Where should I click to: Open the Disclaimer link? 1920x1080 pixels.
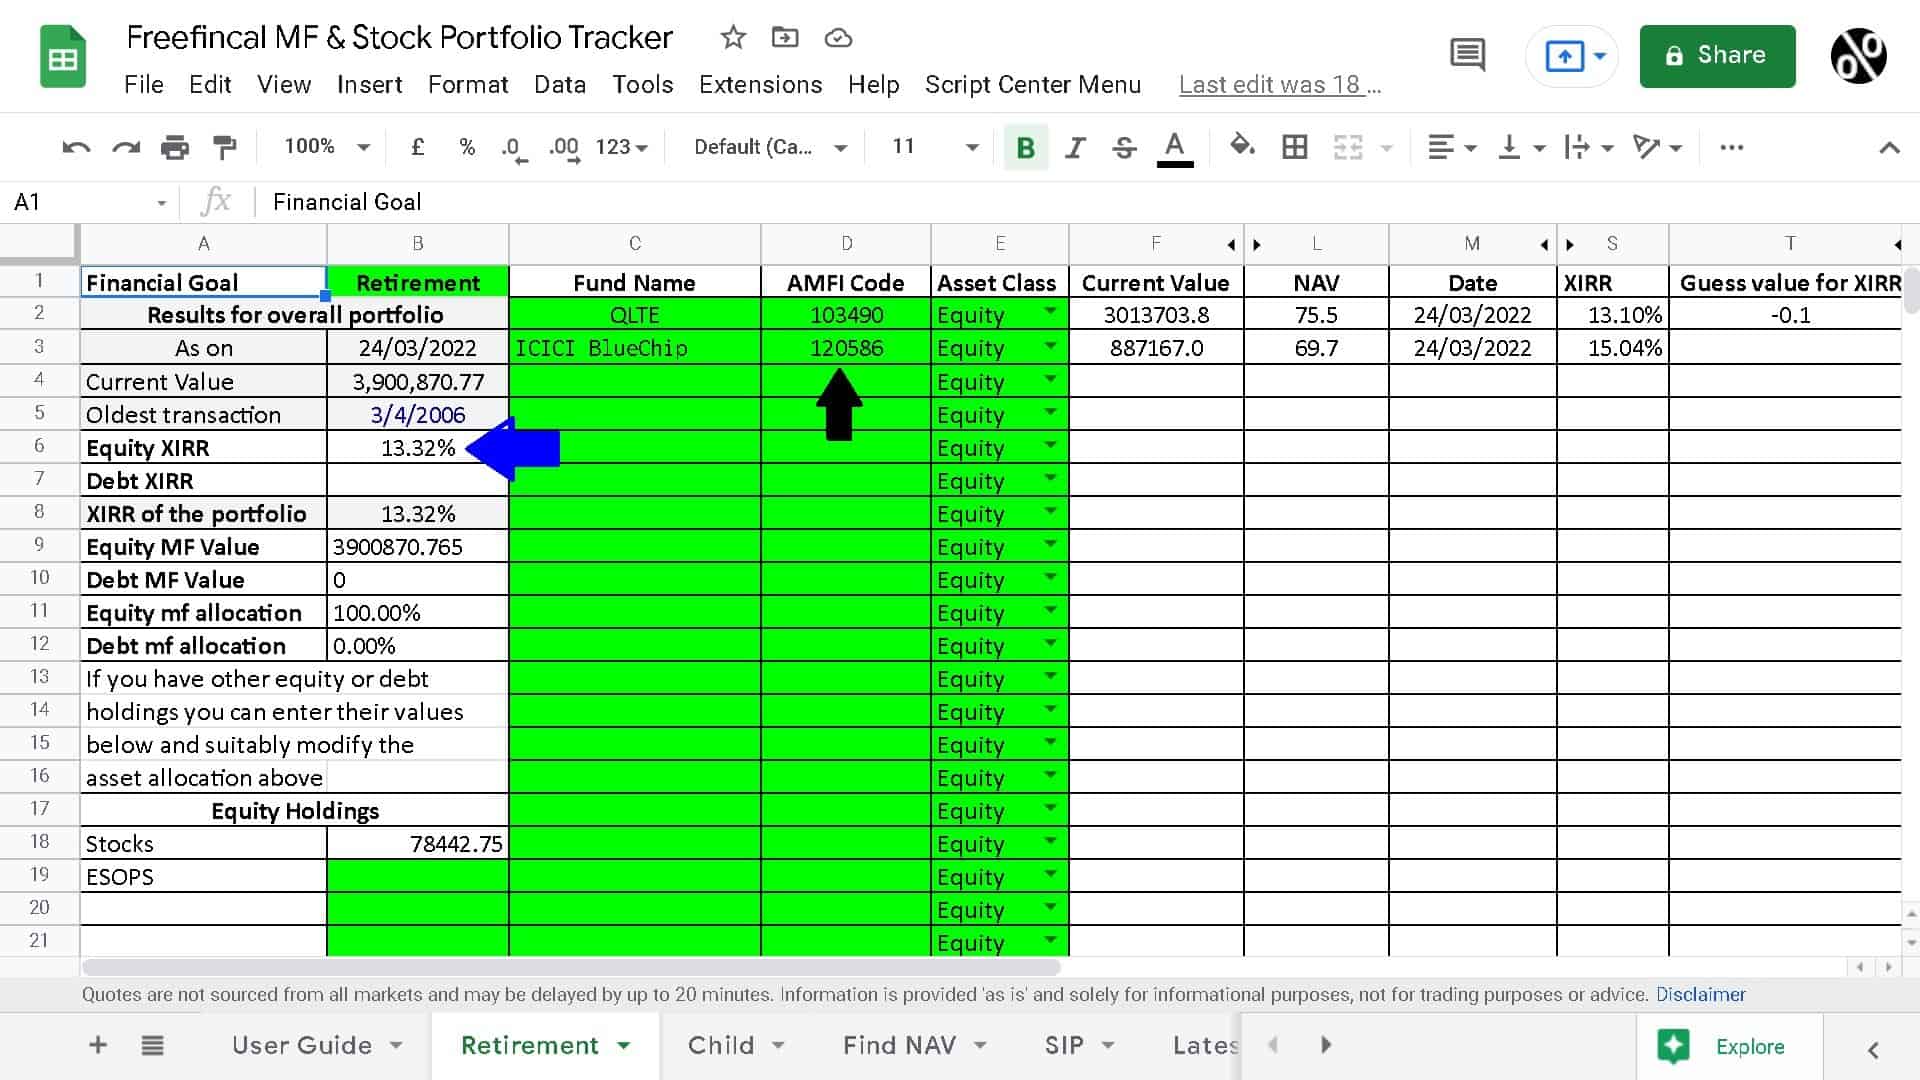click(1700, 994)
